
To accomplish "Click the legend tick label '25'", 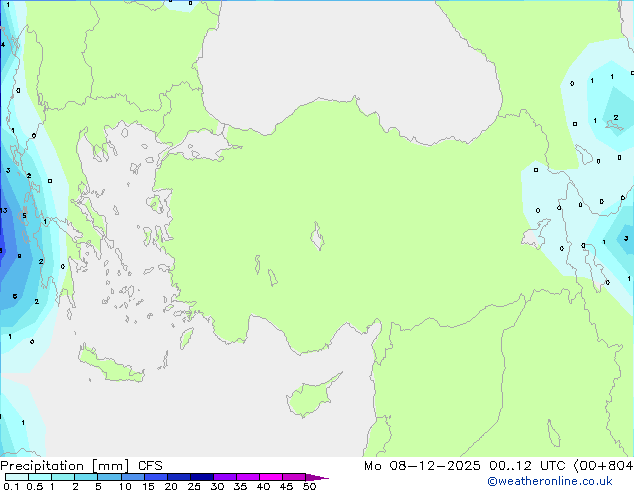I will click(194, 486).
